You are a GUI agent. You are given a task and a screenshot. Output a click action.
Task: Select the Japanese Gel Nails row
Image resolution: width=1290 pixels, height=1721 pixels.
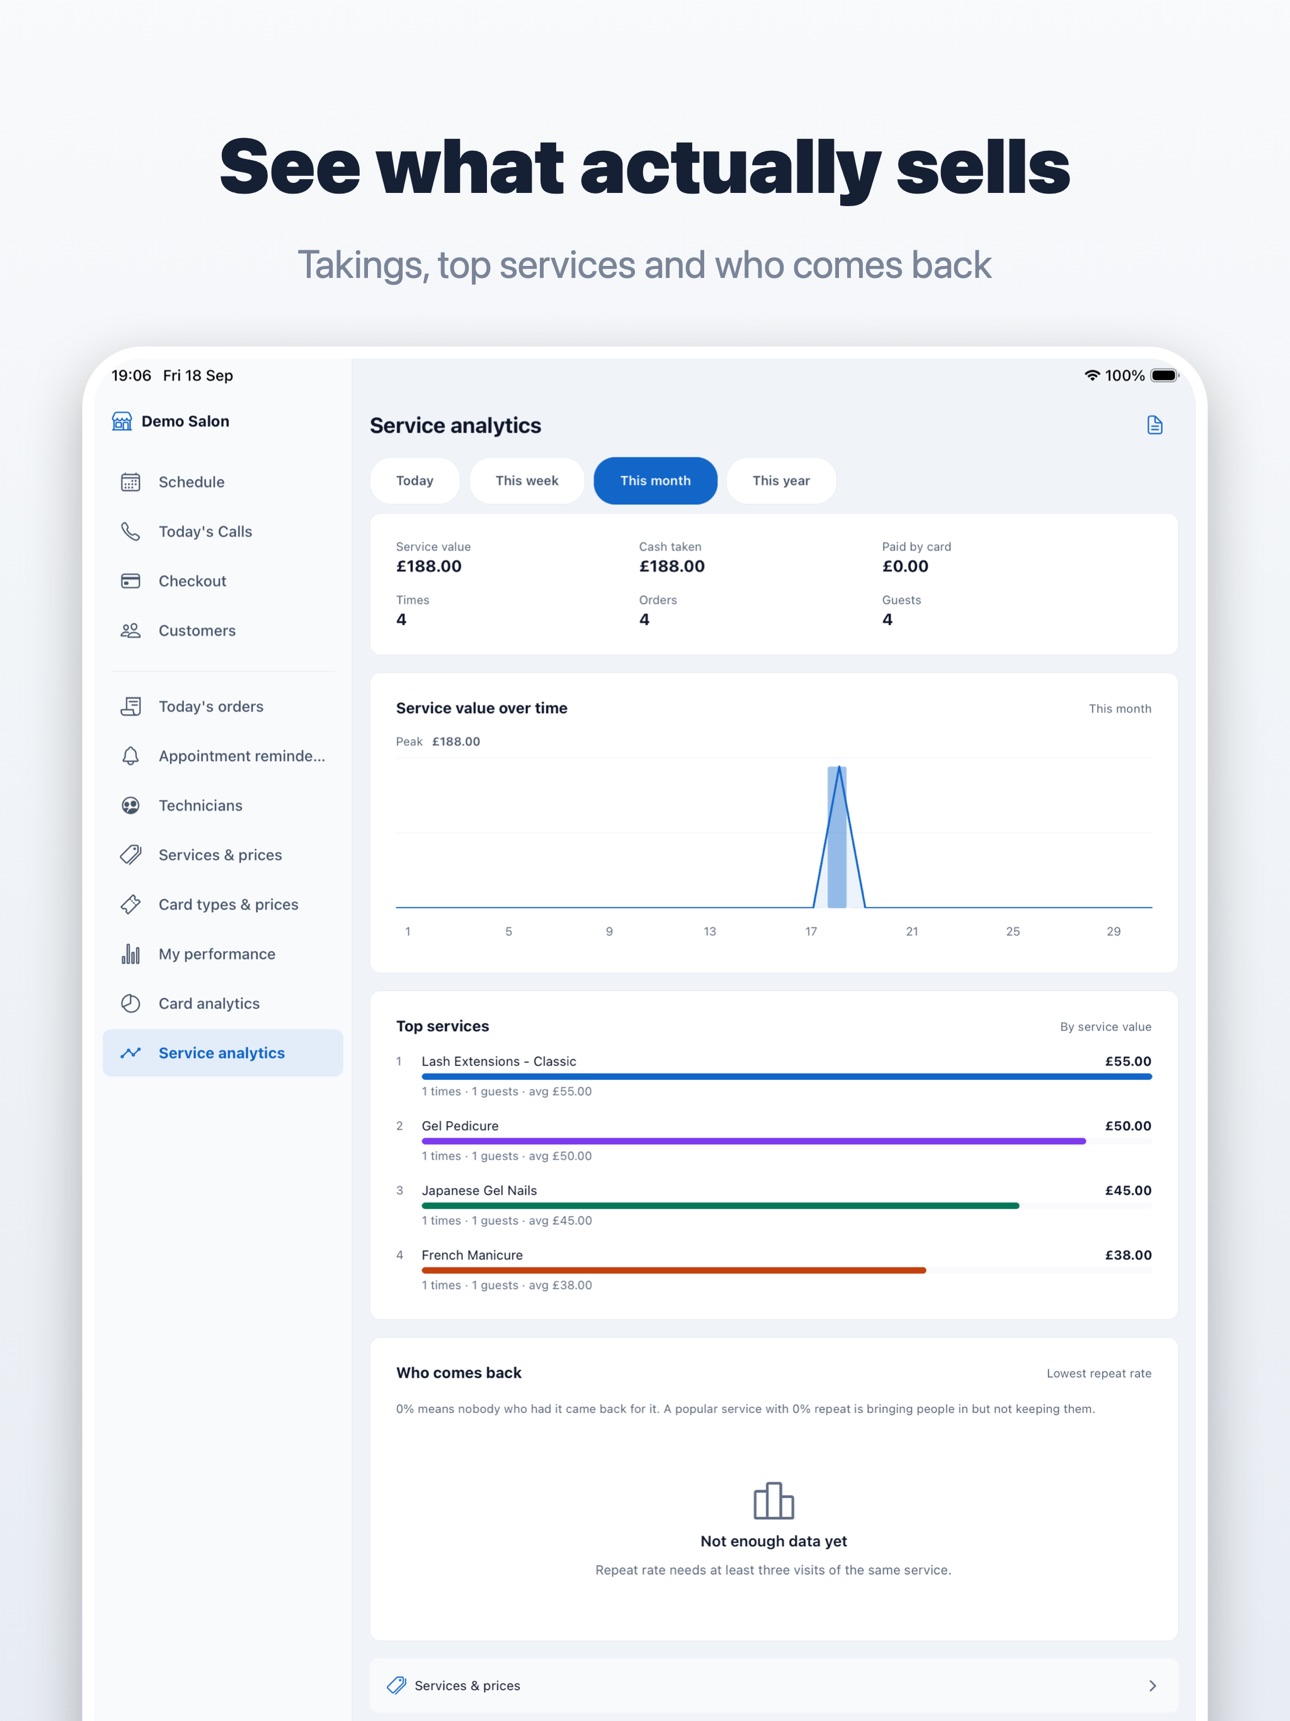pos(774,1205)
